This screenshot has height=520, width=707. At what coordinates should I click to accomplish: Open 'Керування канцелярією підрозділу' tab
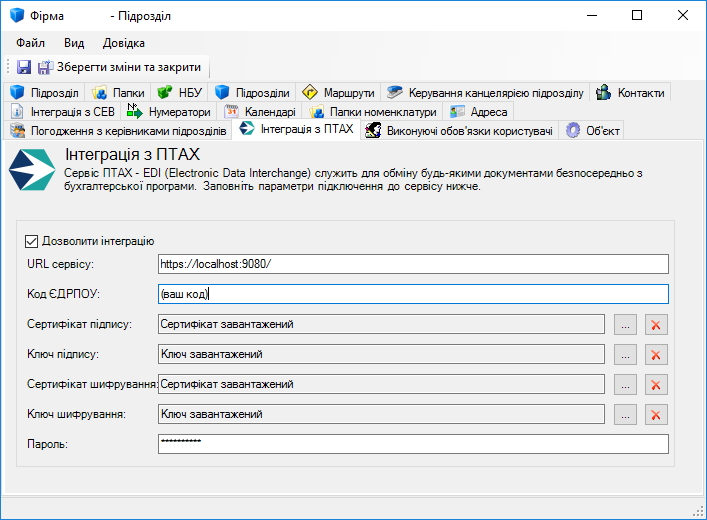485,92
